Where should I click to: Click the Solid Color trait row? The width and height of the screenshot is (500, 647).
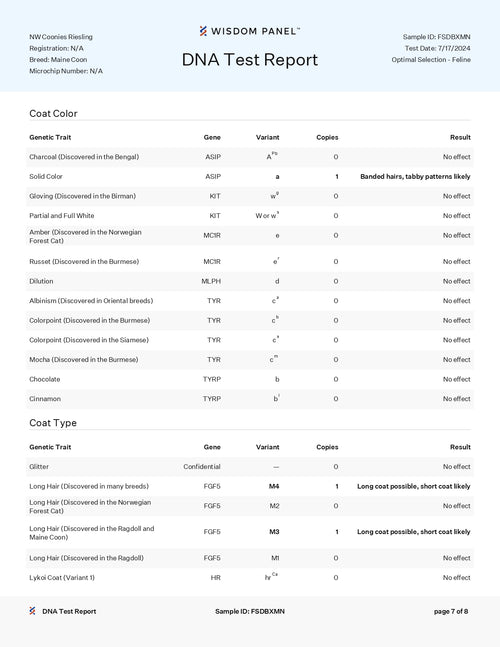click(x=250, y=177)
